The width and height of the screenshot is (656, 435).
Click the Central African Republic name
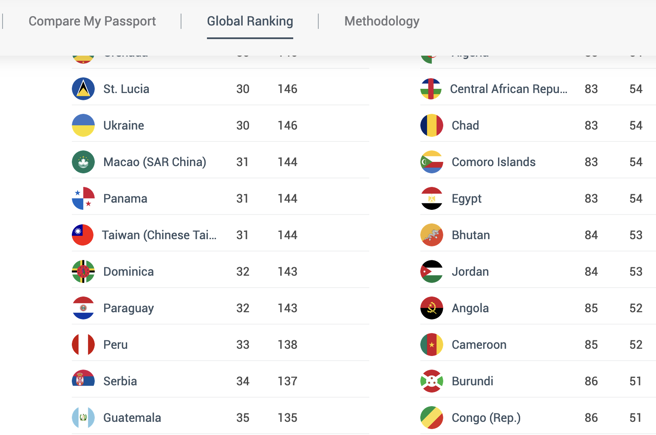508,89
